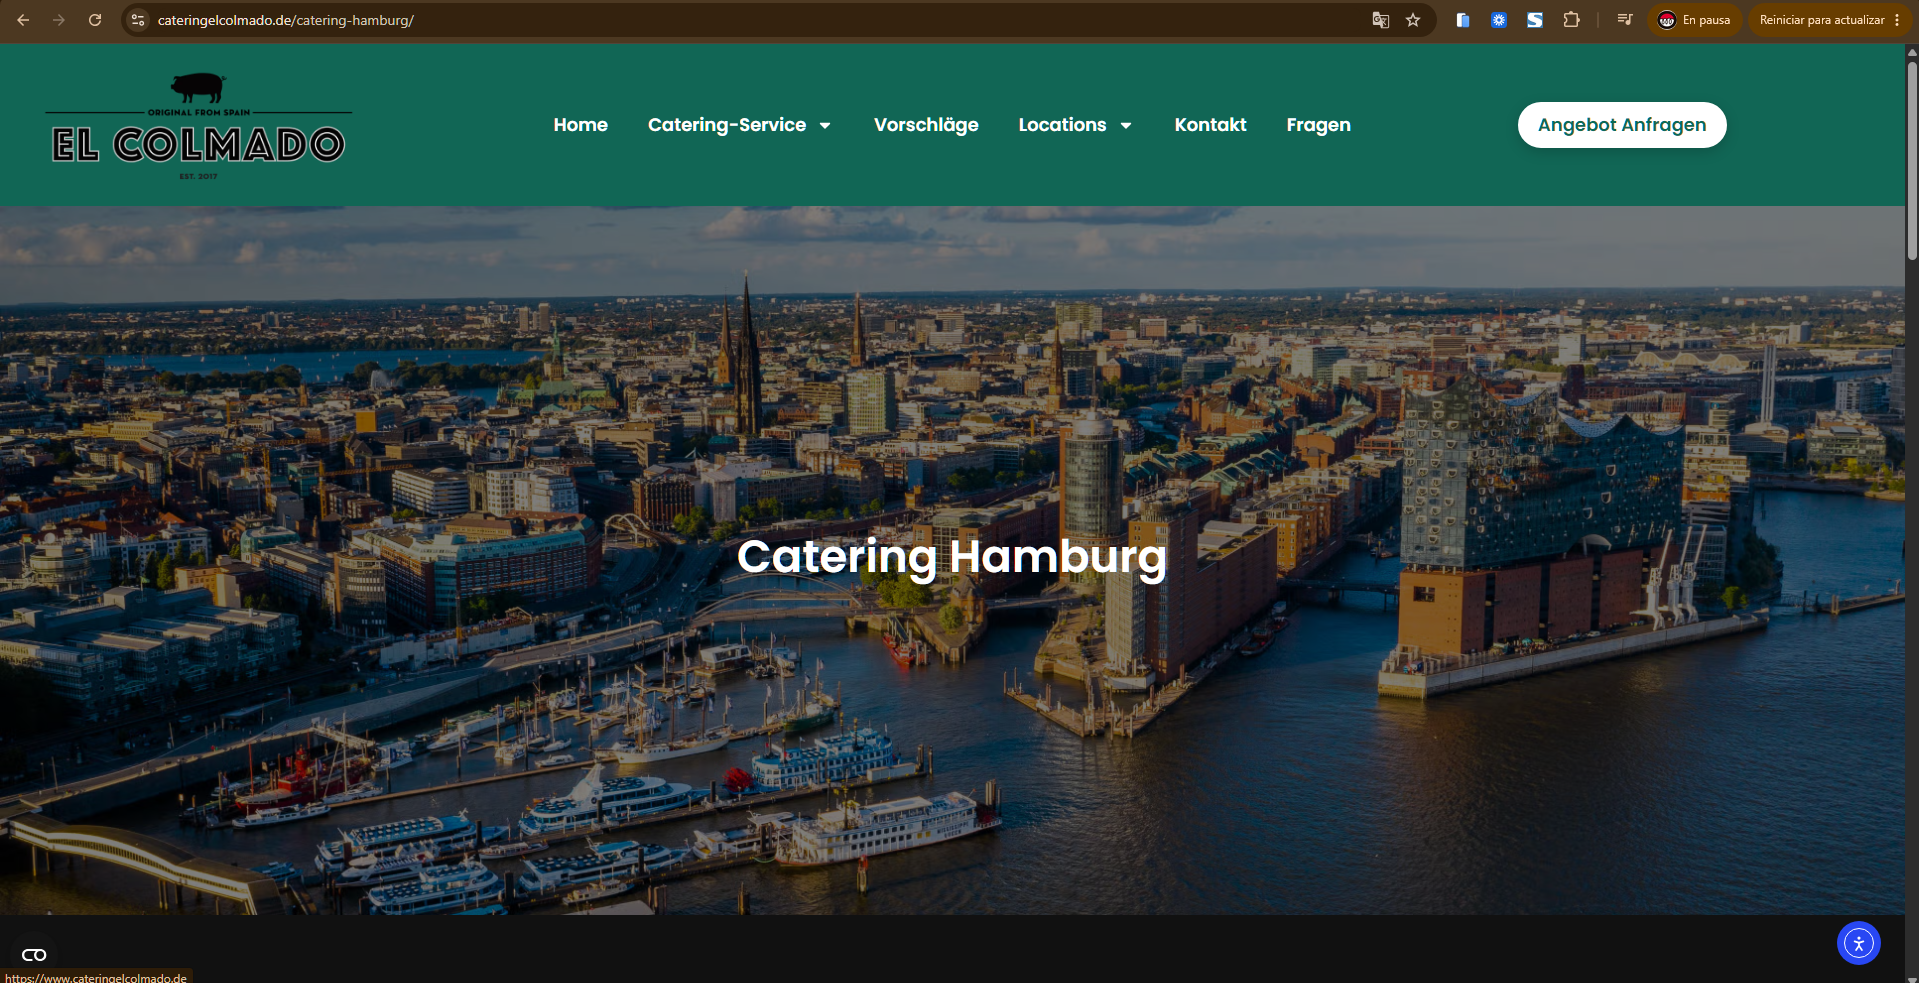Open the Chrome three-dot menu
The image size is (1919, 983).
tap(1897, 20)
